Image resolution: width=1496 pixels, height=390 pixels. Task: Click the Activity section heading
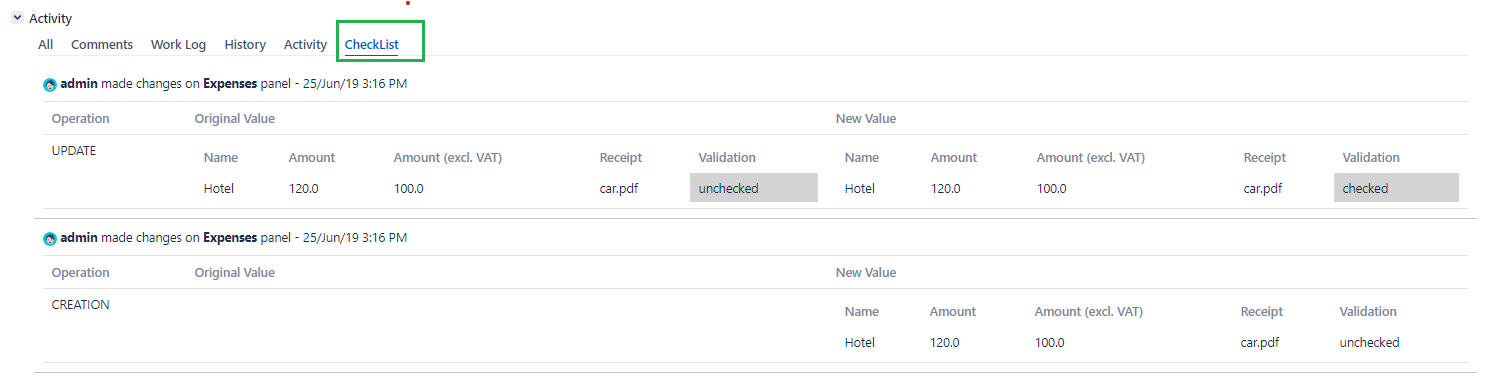(50, 18)
